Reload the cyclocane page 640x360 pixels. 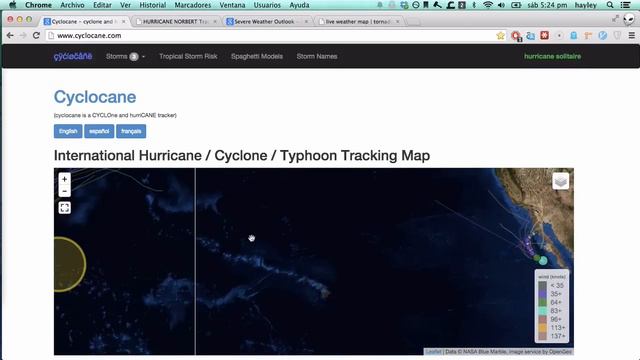coord(36,36)
